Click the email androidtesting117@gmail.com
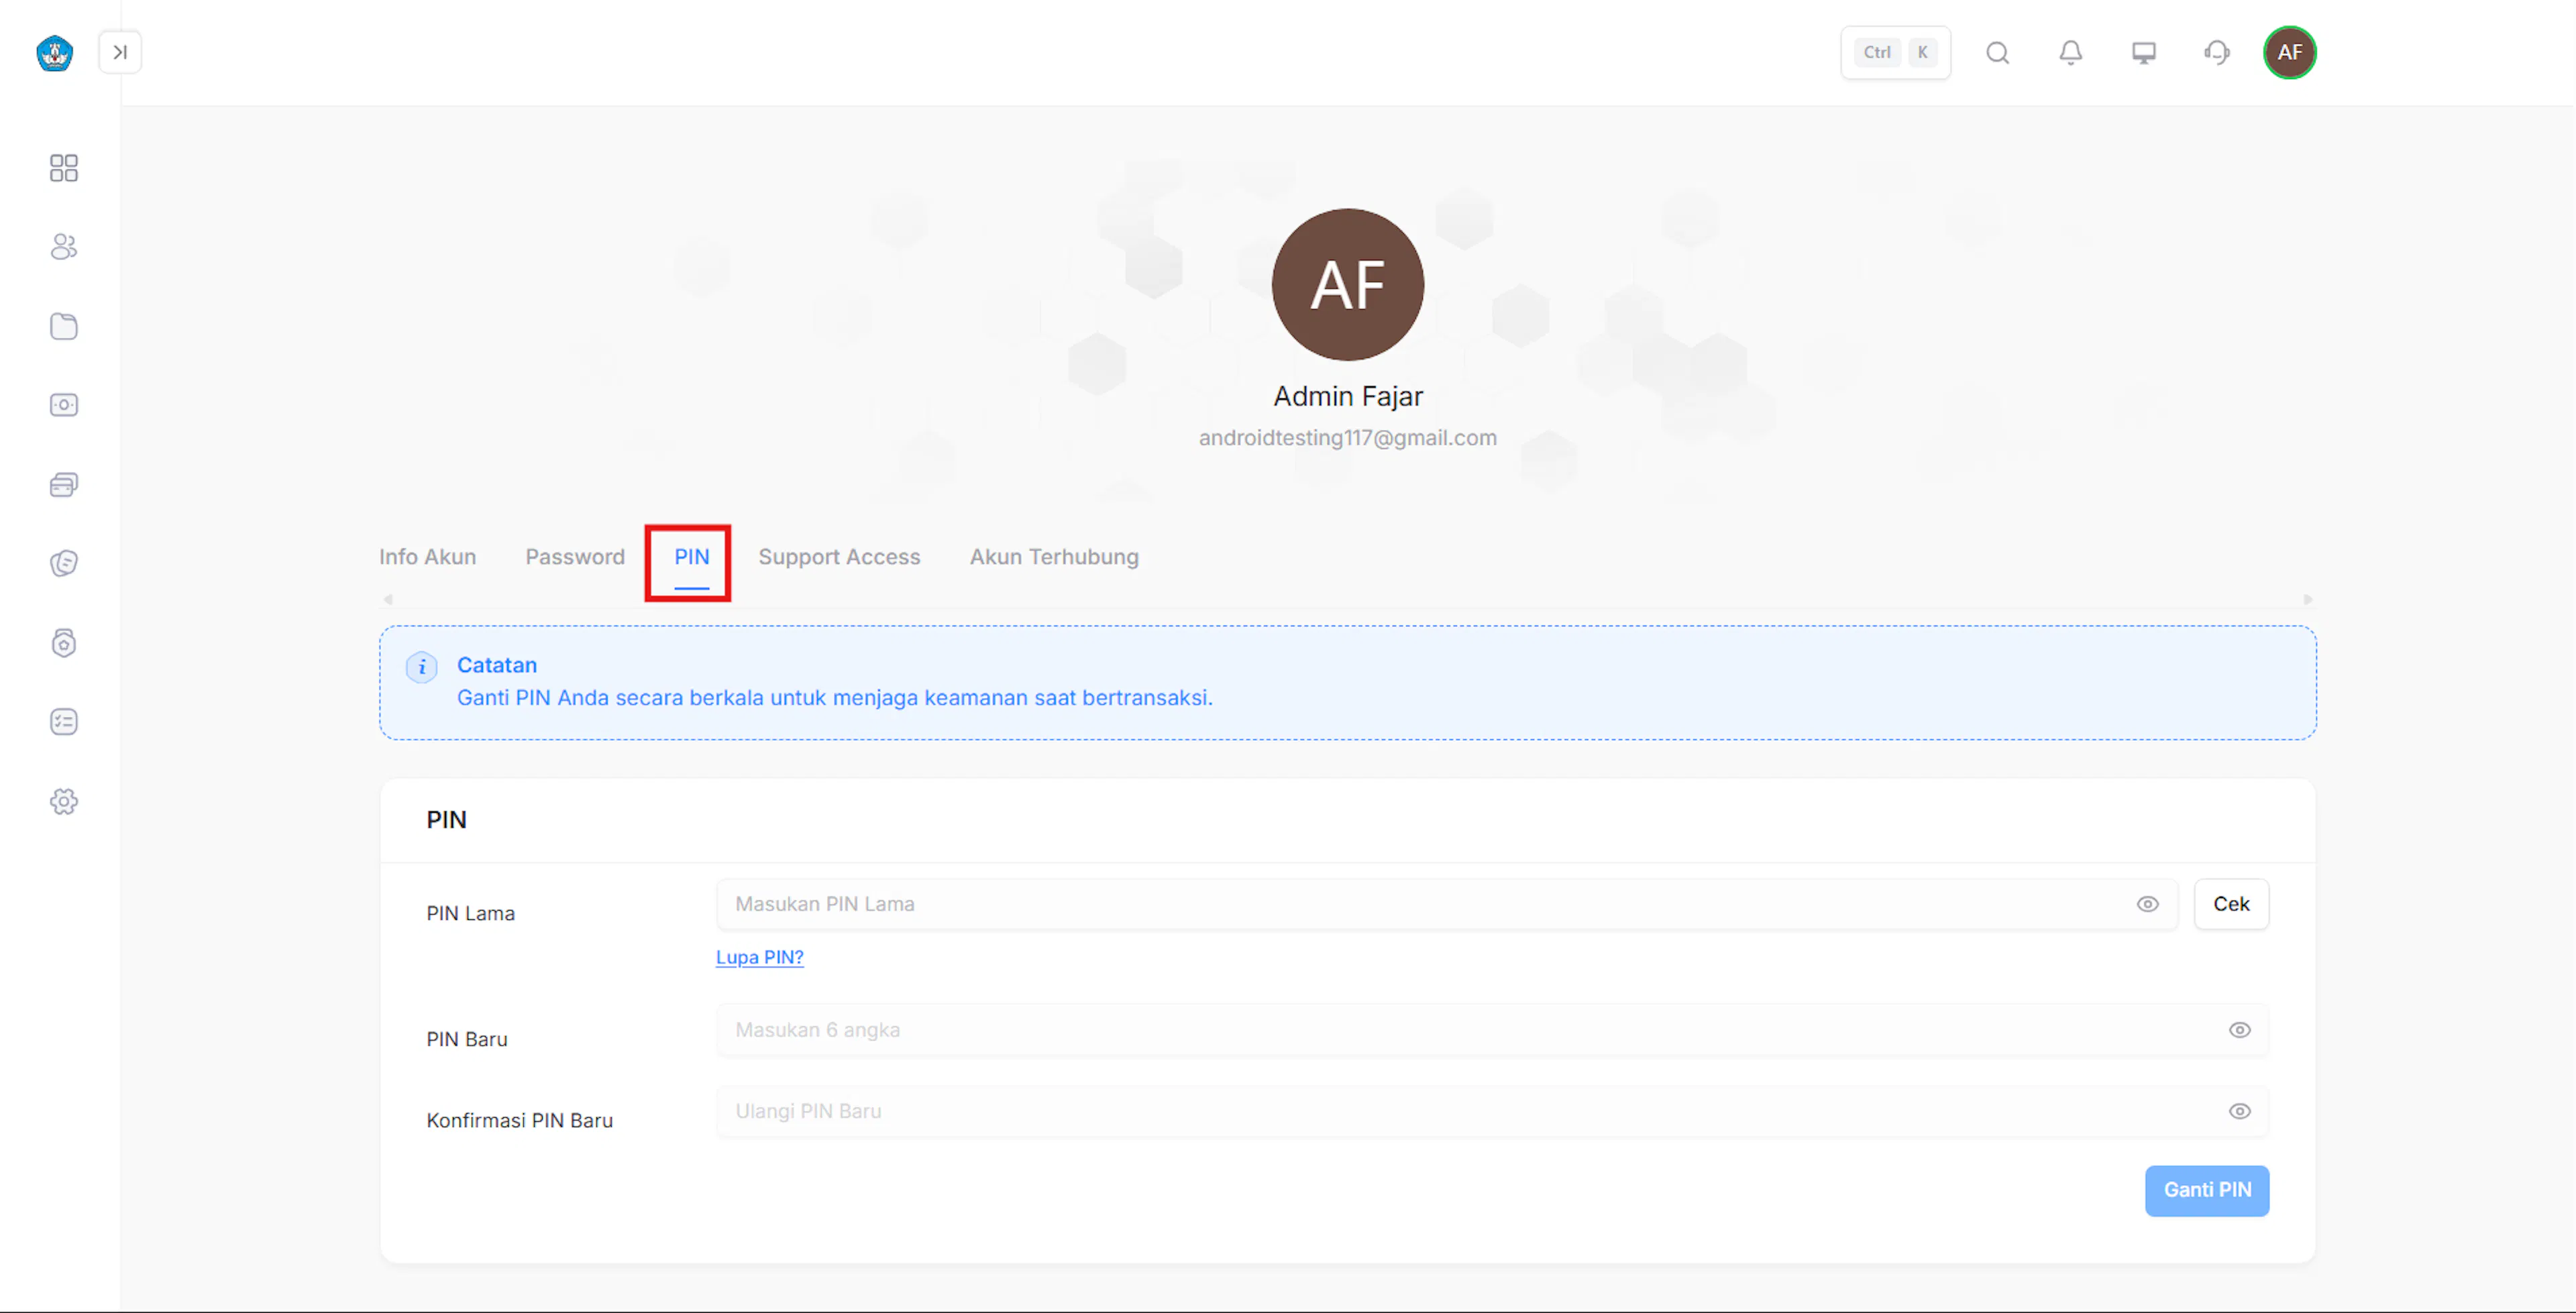 (x=1348, y=438)
